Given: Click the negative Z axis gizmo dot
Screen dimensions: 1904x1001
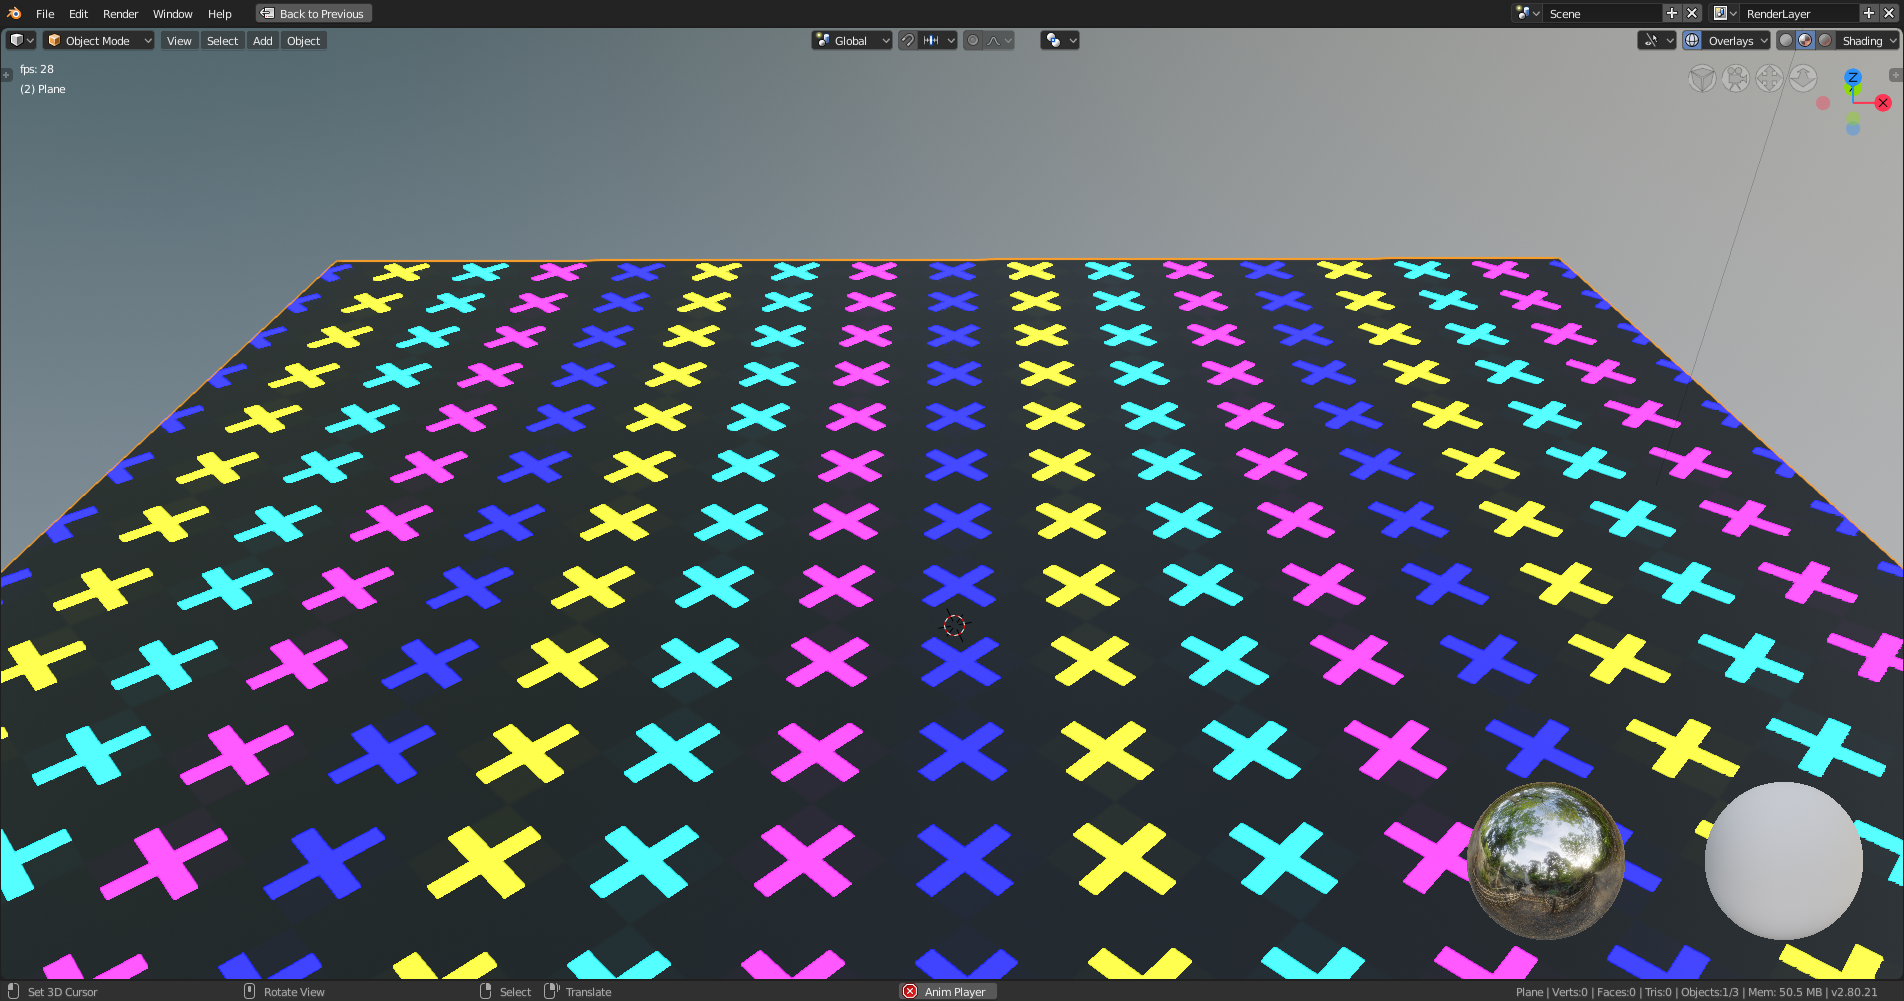Looking at the screenshot, I should click(x=1853, y=129).
